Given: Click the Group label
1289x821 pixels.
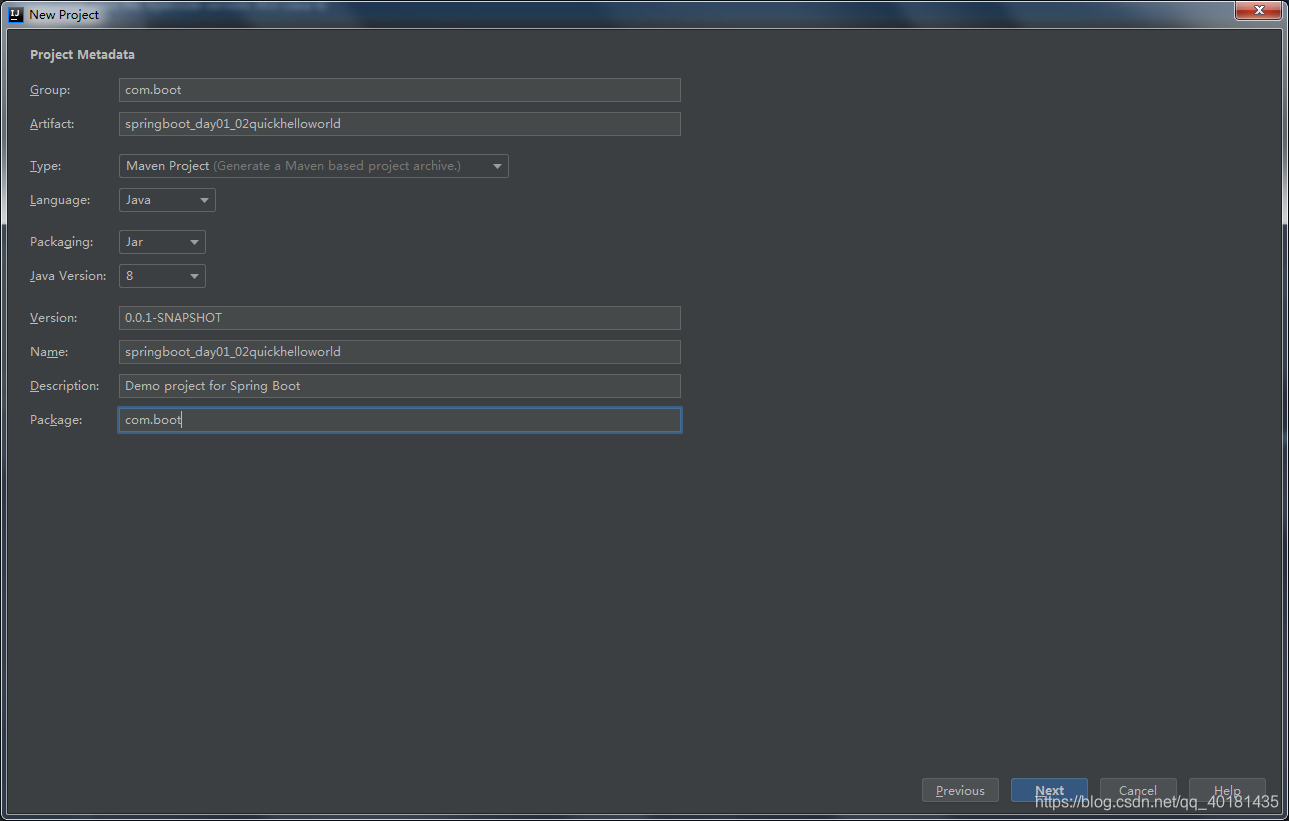Looking at the screenshot, I should pos(50,90).
